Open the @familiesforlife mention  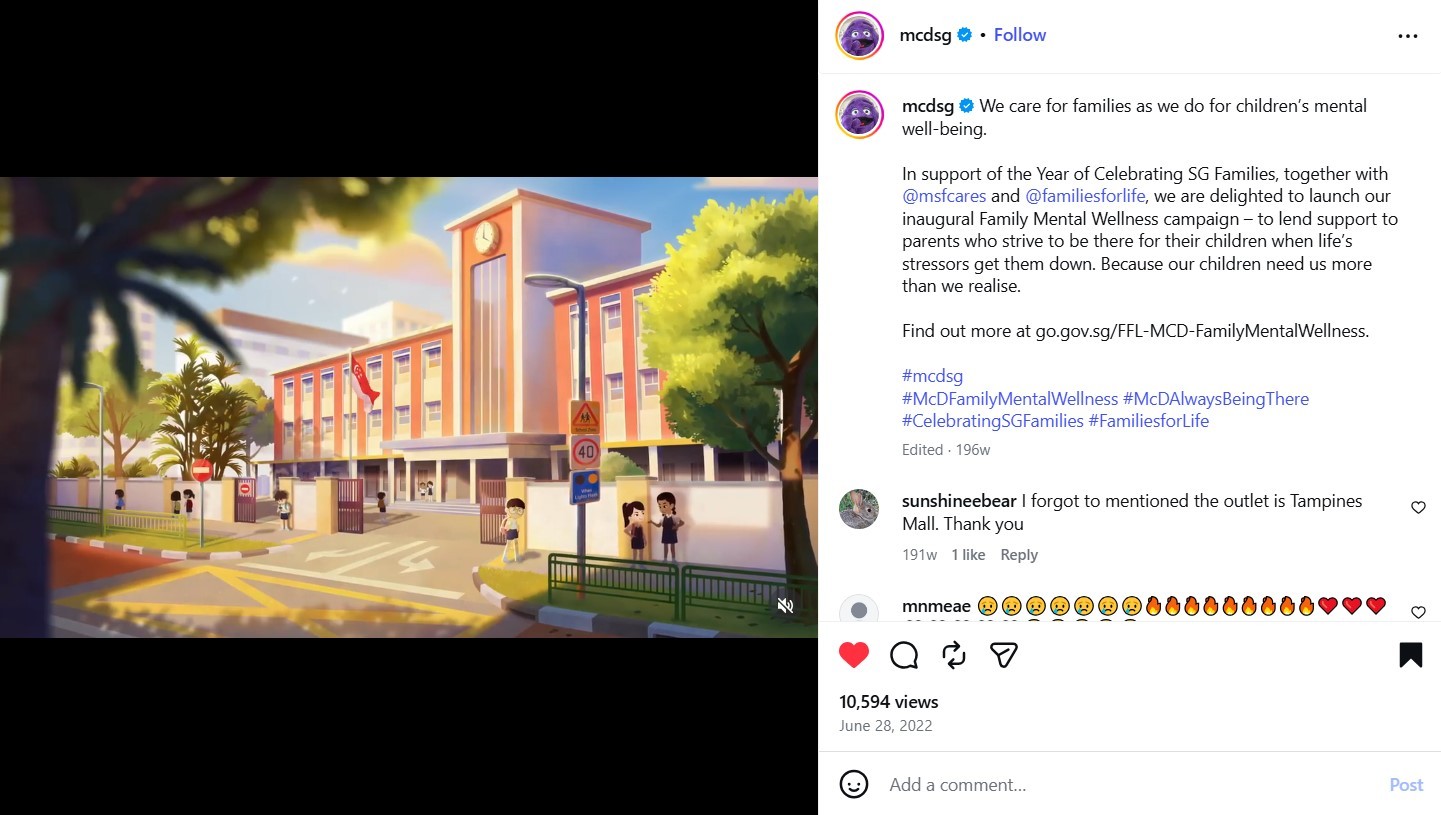click(x=1085, y=196)
